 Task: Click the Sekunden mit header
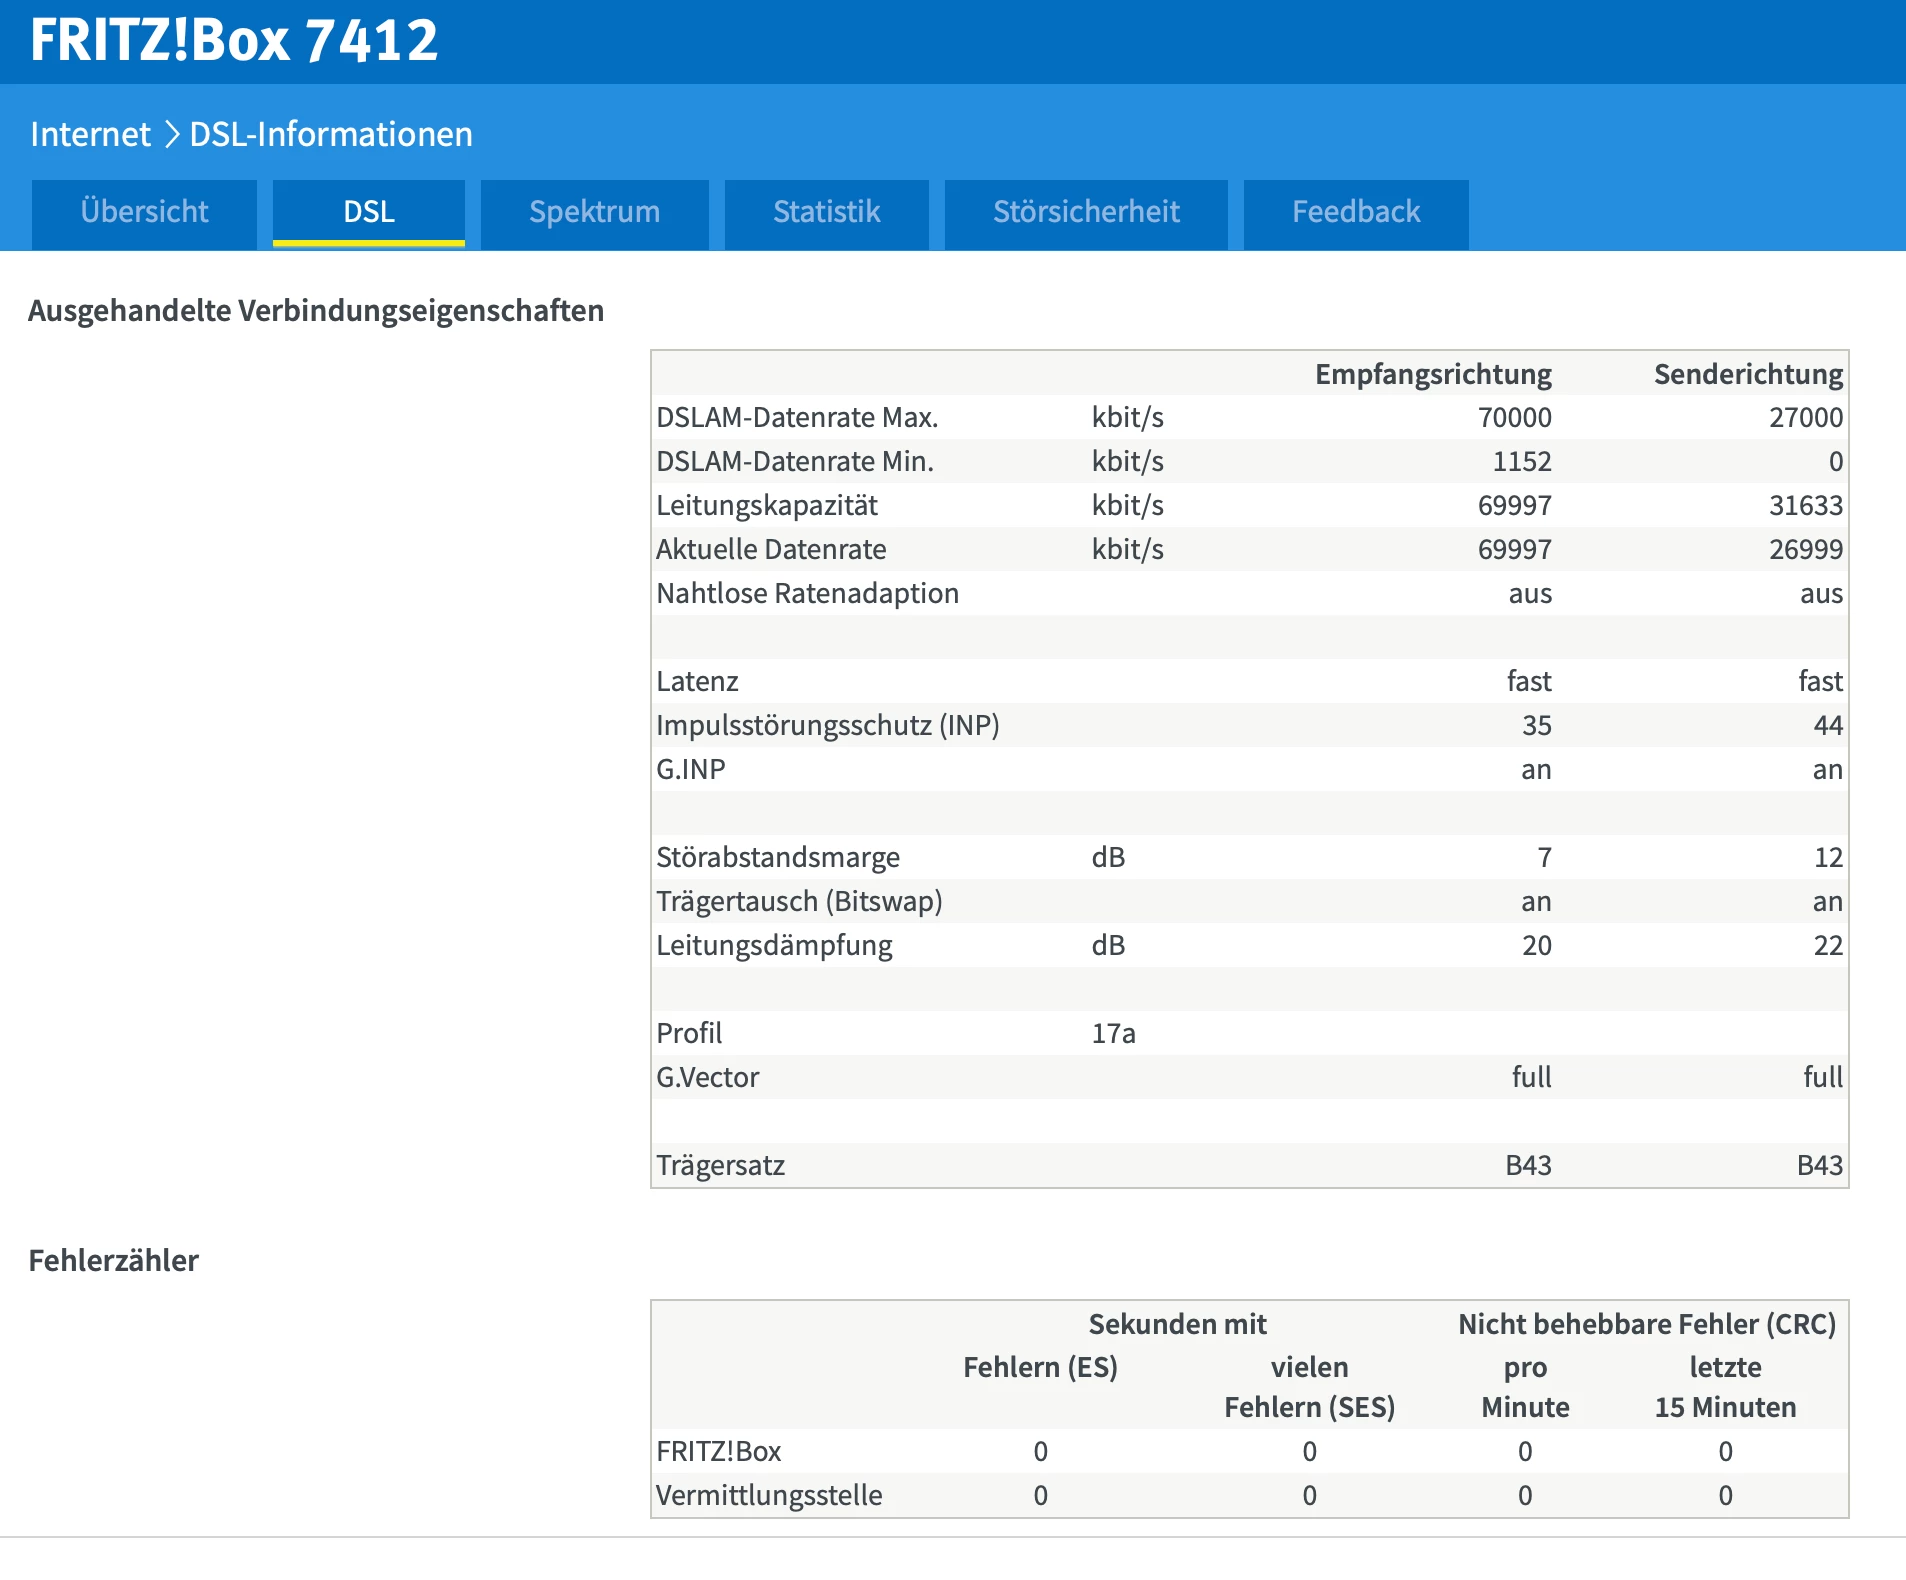click(x=1177, y=1324)
